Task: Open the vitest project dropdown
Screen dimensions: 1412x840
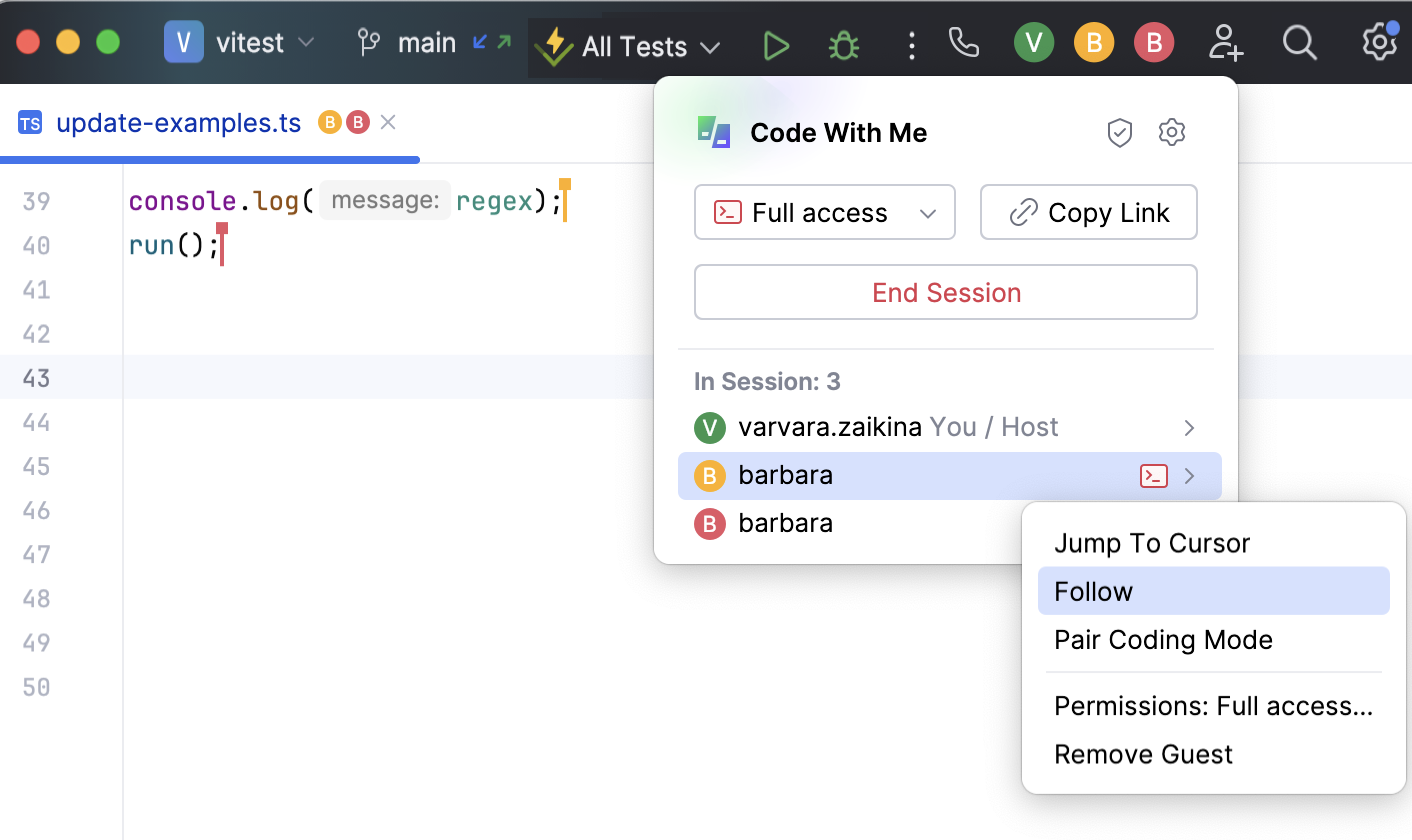Action: pyautogui.click(x=240, y=43)
